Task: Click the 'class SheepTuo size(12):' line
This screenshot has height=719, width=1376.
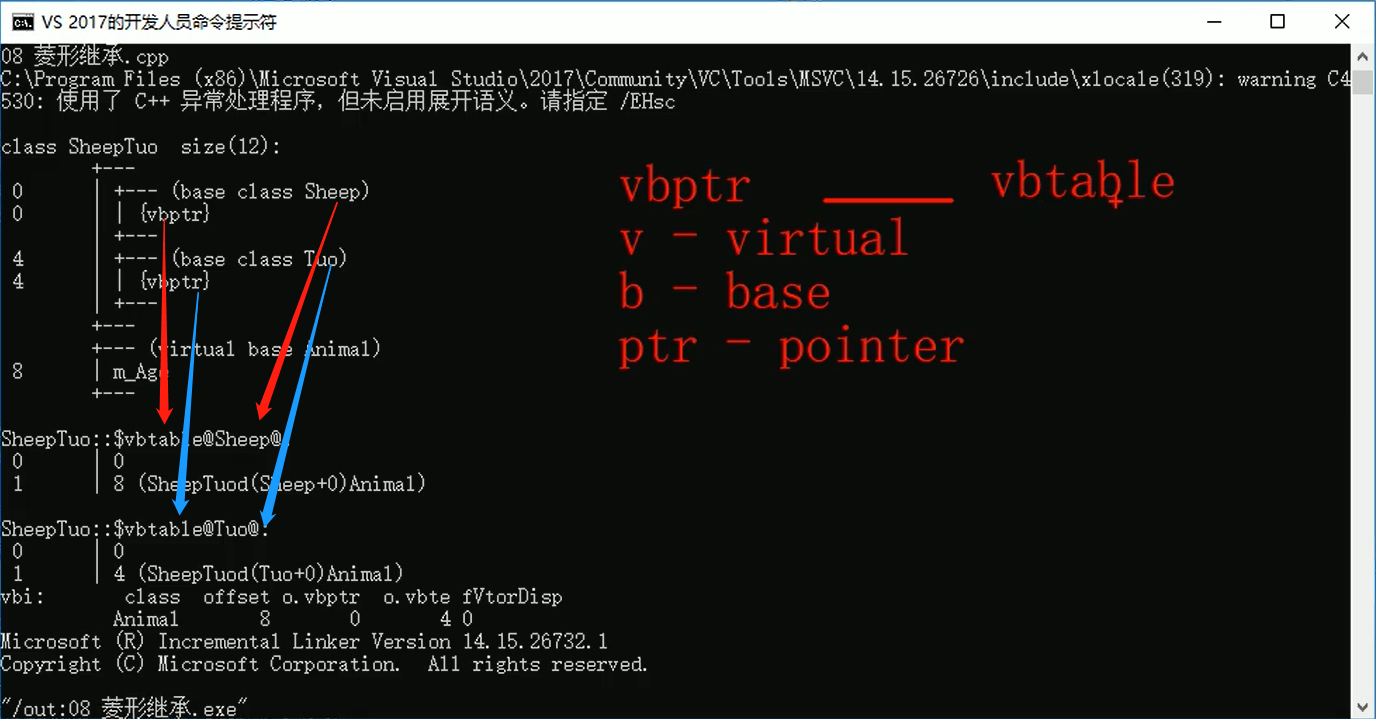Action: point(141,147)
